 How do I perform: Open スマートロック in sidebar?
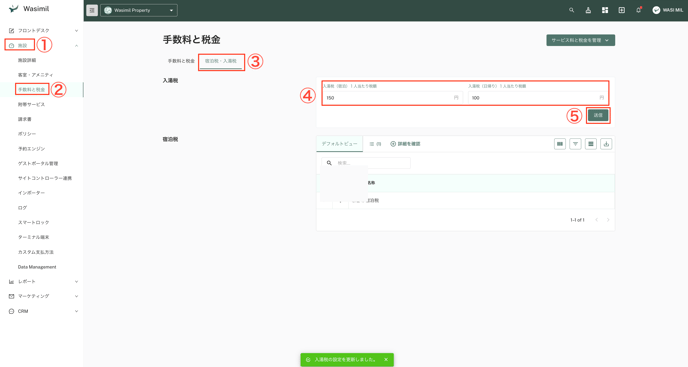[33, 223]
